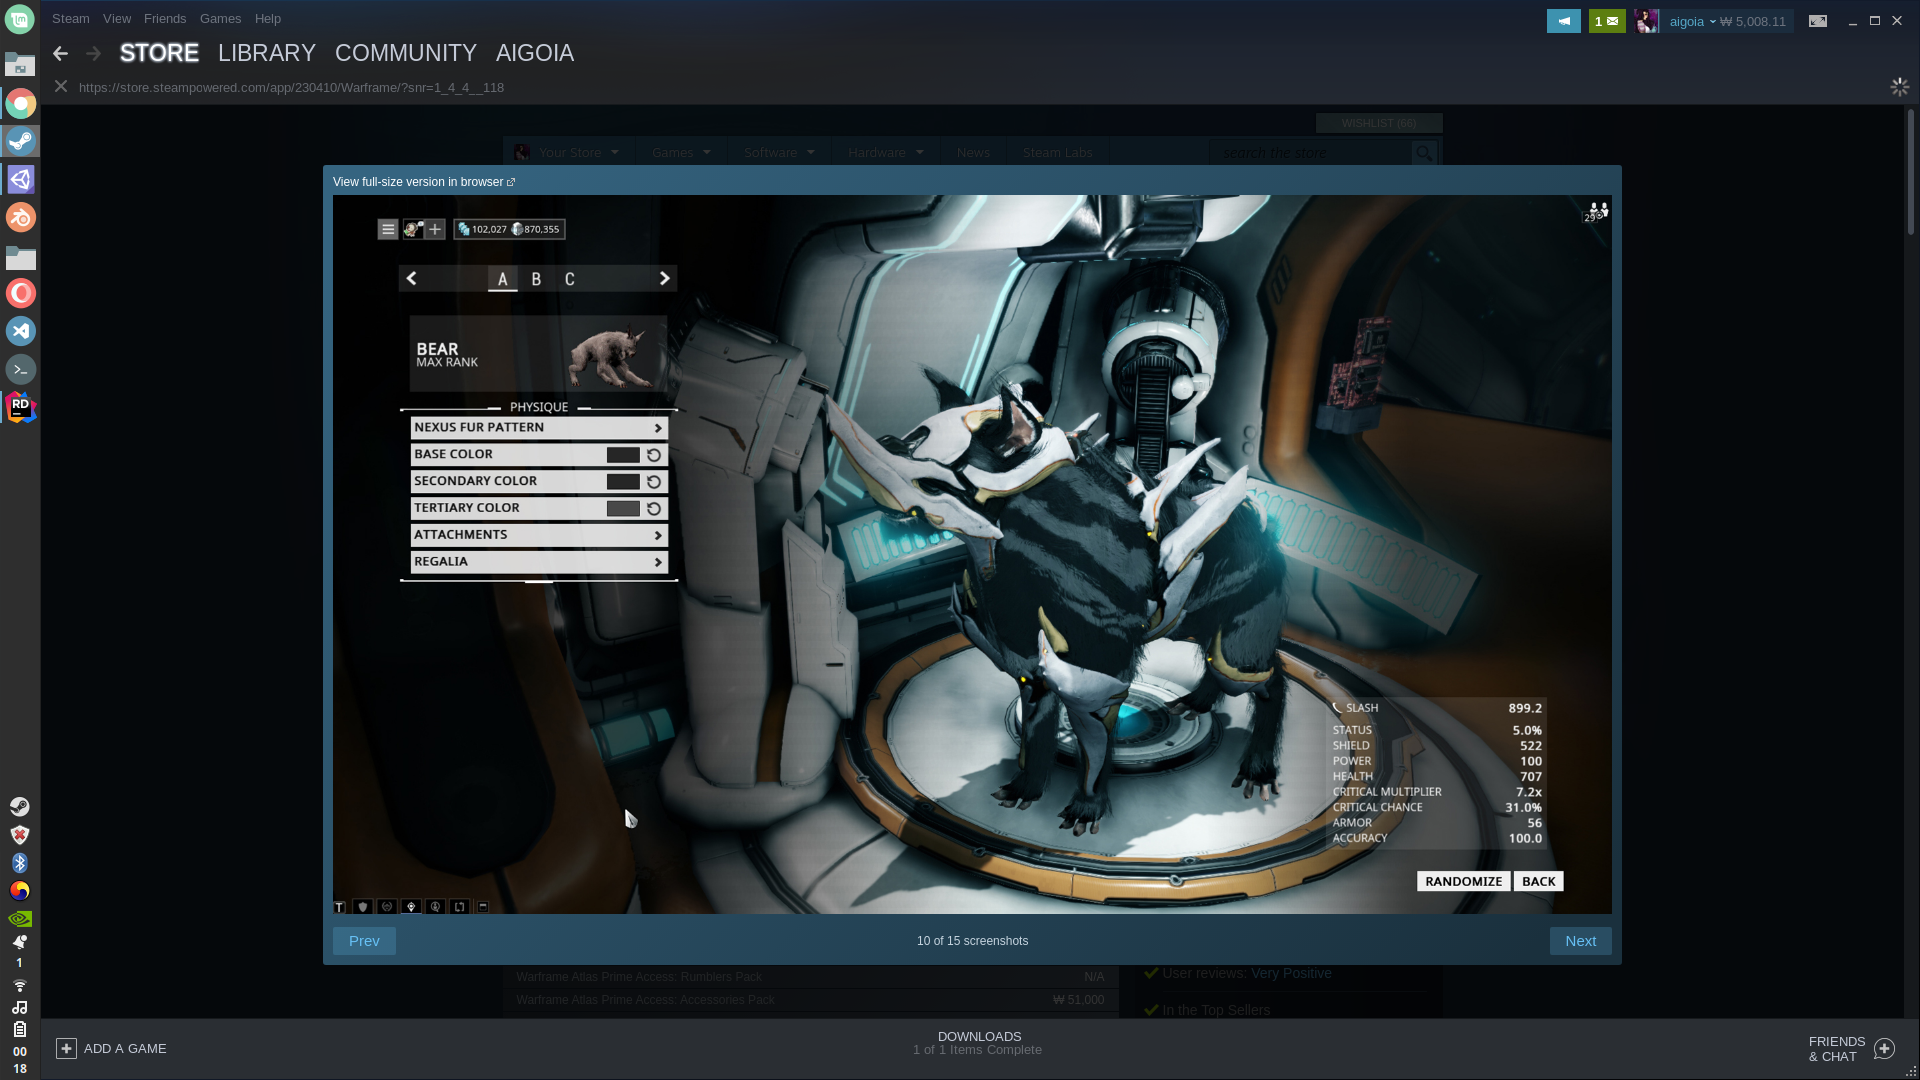Launch Blender from the dock

pos(20,217)
